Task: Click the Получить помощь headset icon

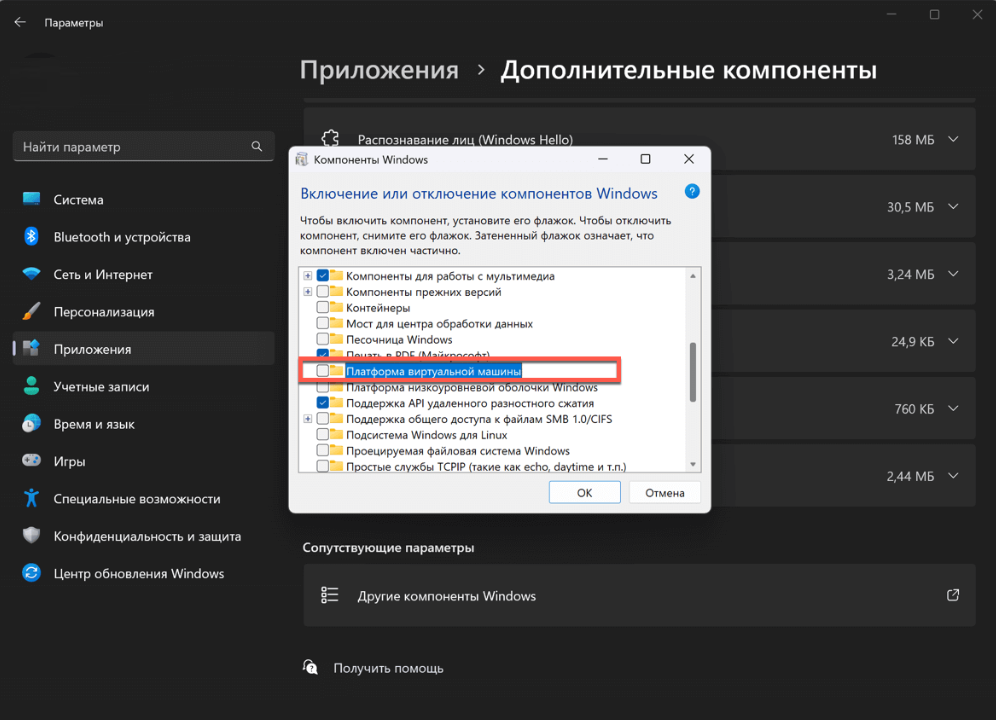Action: click(x=310, y=667)
